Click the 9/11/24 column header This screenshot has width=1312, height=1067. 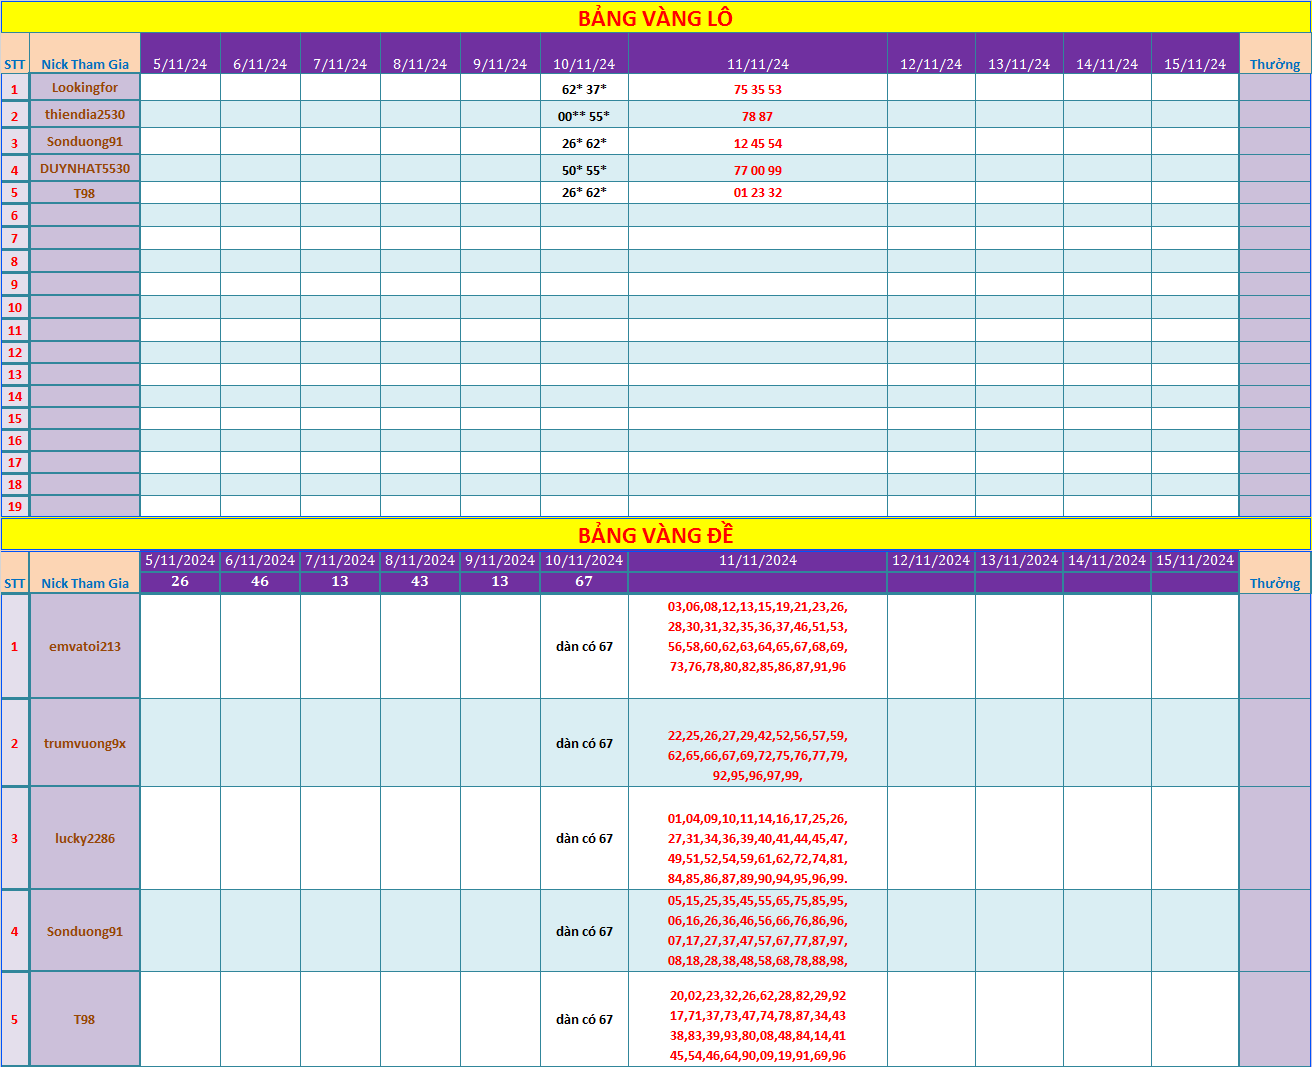pos(500,54)
